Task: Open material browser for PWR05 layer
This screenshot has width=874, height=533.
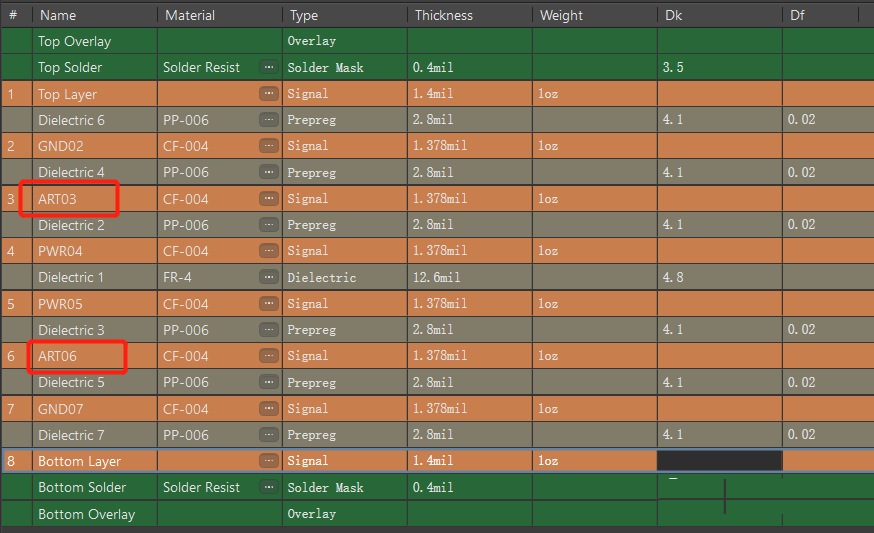Action: (268, 304)
